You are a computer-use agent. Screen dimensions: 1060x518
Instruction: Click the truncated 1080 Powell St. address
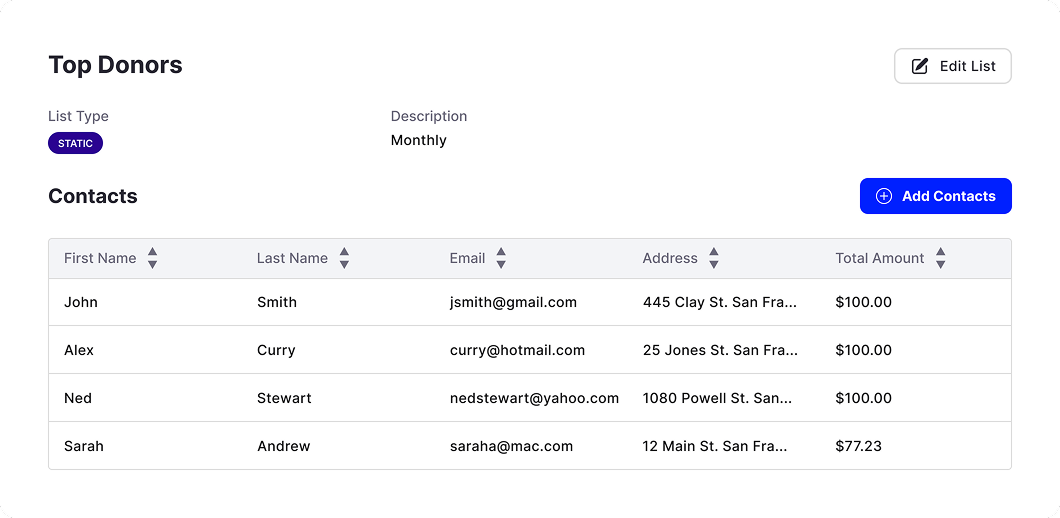pyautogui.click(x=717, y=398)
